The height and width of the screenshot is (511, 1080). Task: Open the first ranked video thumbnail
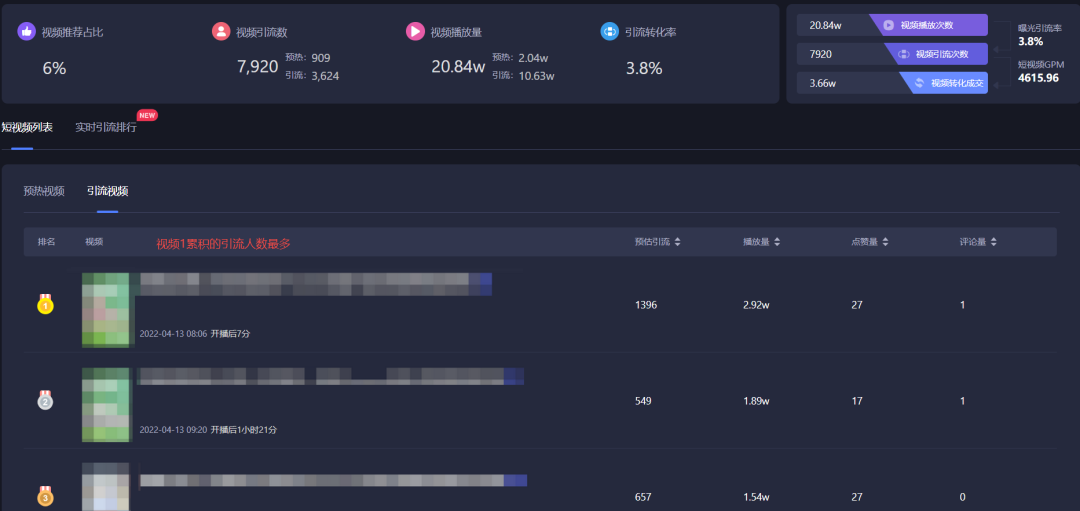106,309
